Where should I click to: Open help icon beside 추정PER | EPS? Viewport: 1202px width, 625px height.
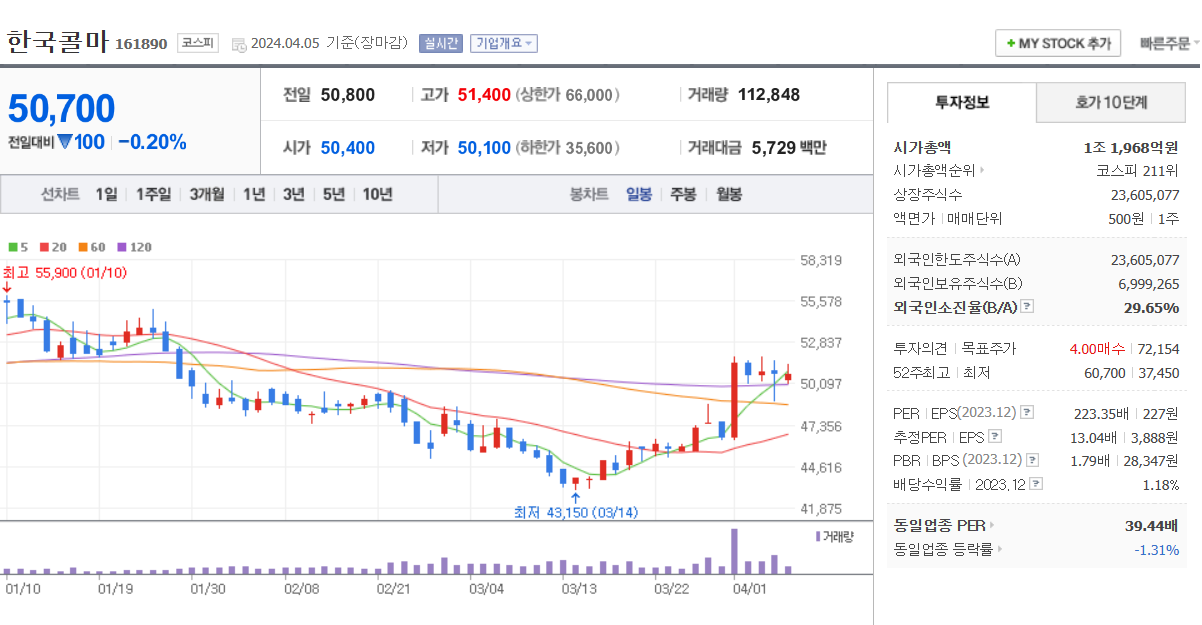995,437
